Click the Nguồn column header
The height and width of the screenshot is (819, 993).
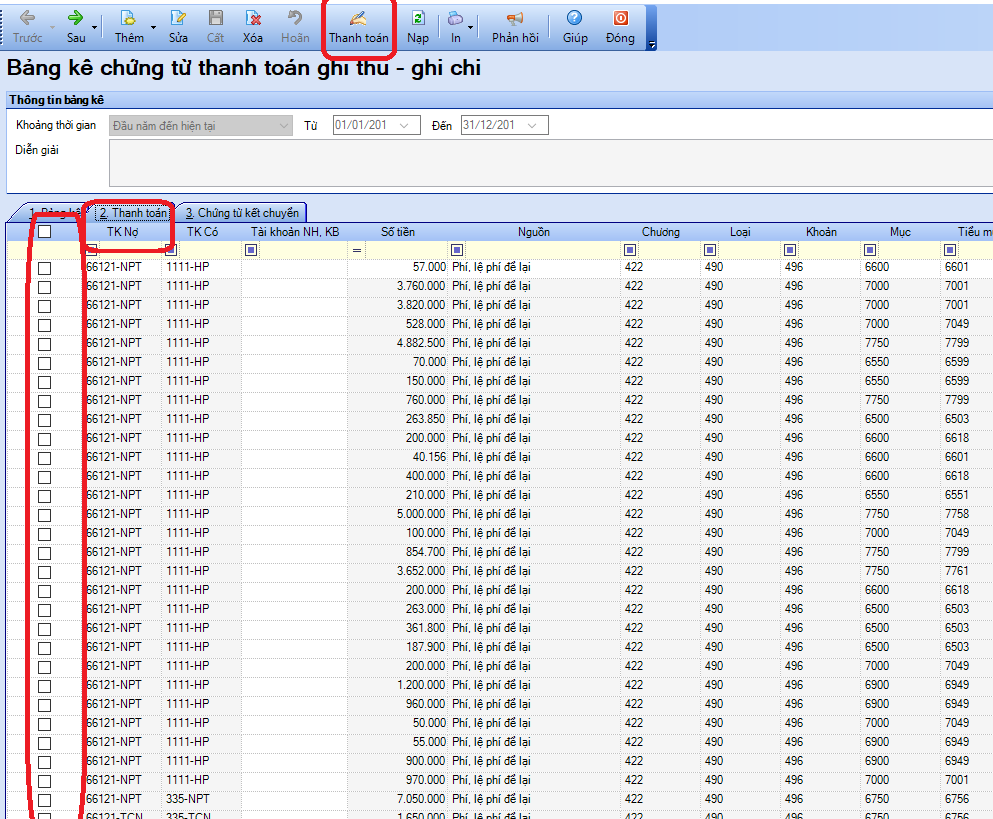pos(534,232)
